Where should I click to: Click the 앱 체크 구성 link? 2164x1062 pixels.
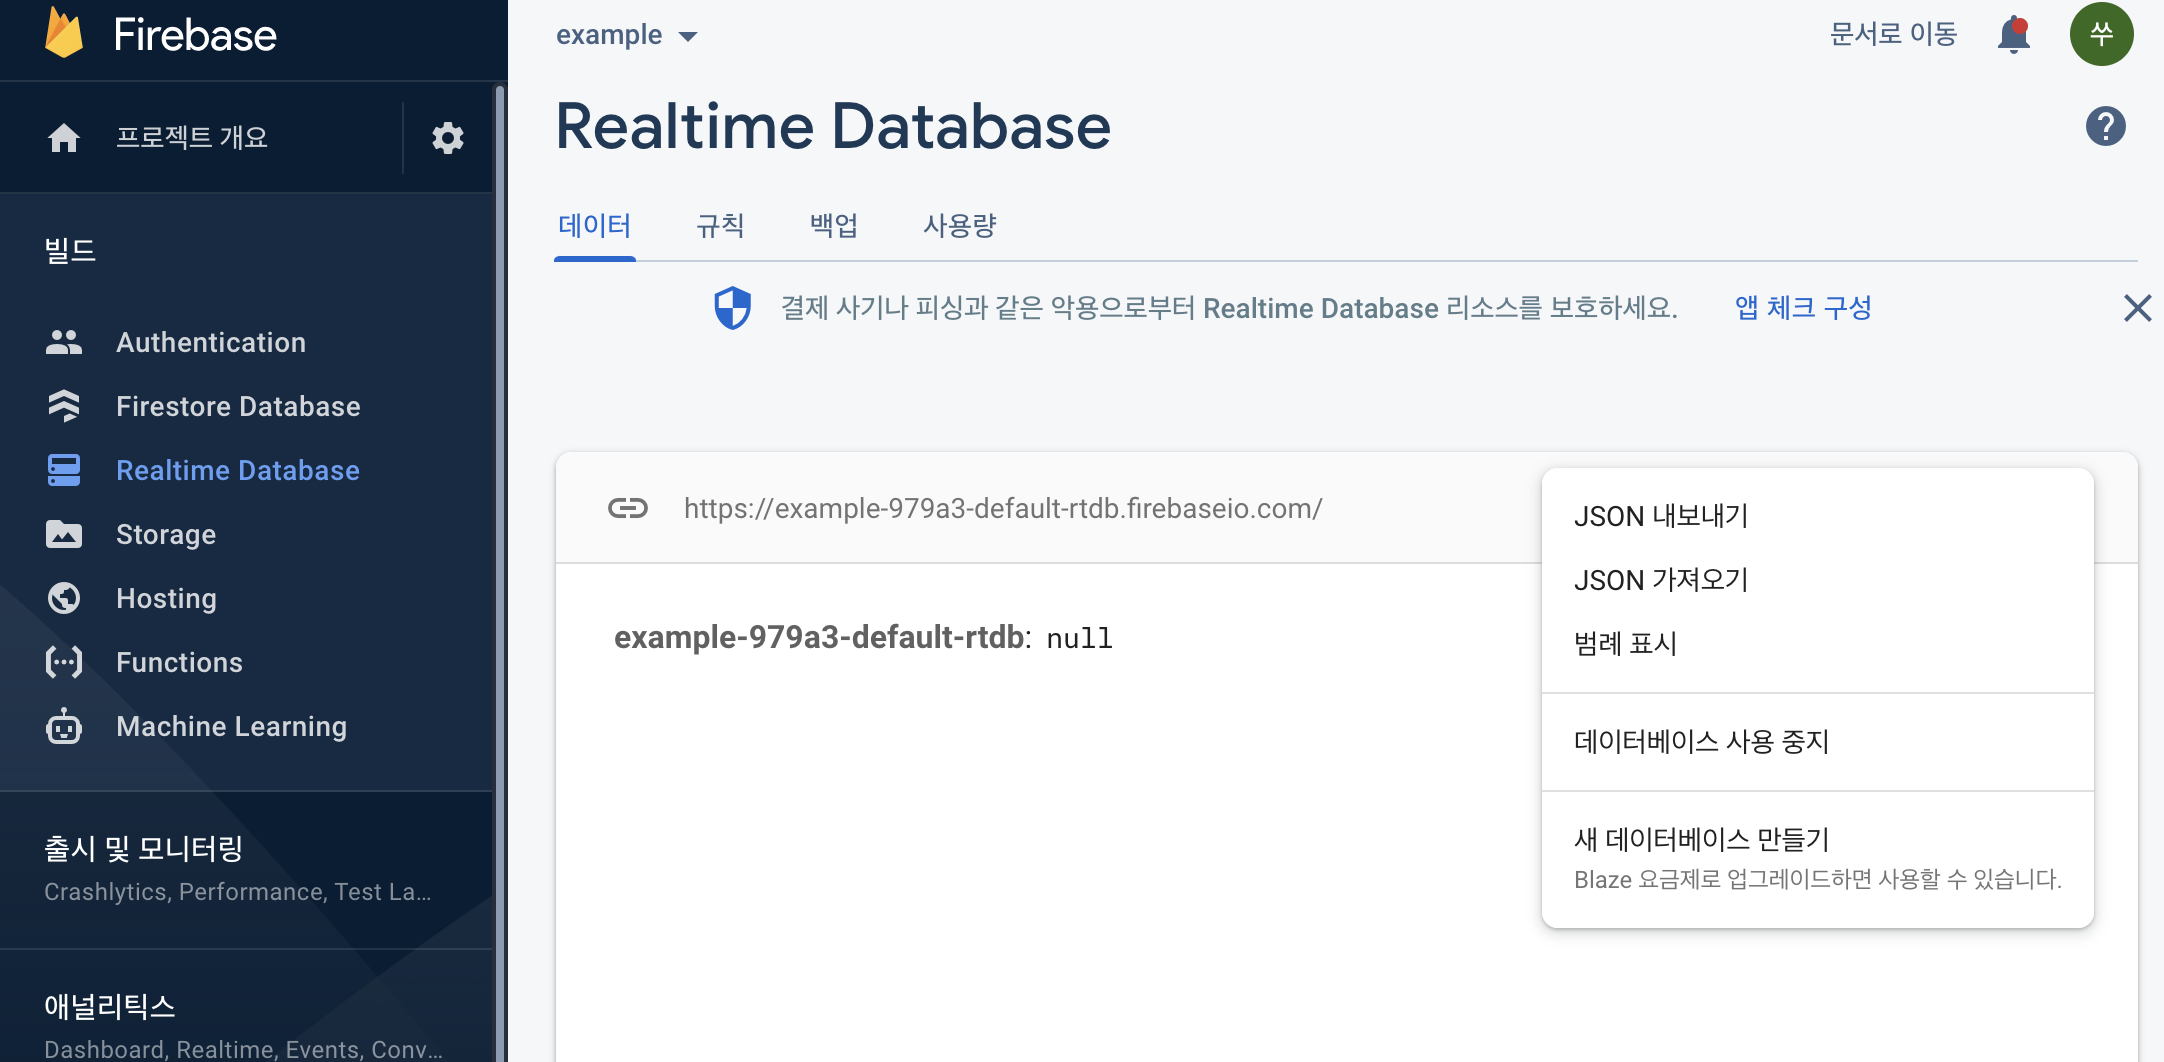pyautogui.click(x=1803, y=308)
